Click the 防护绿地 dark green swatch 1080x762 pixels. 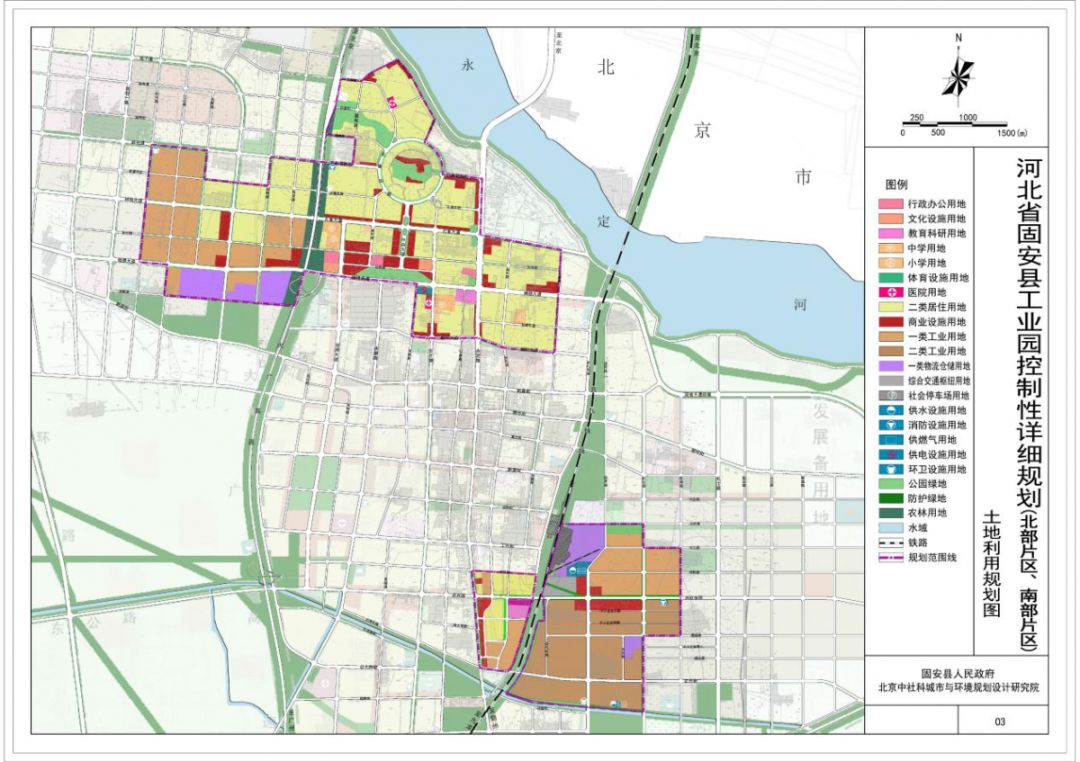[x=891, y=499]
